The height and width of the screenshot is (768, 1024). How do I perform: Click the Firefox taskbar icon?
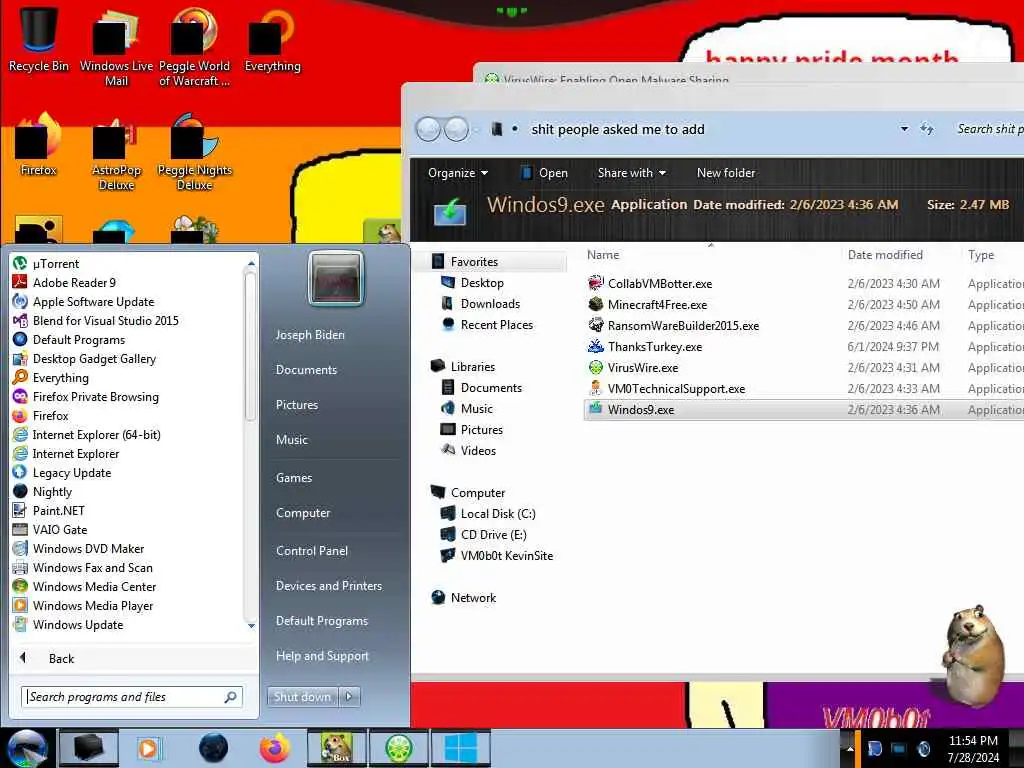[x=275, y=748]
